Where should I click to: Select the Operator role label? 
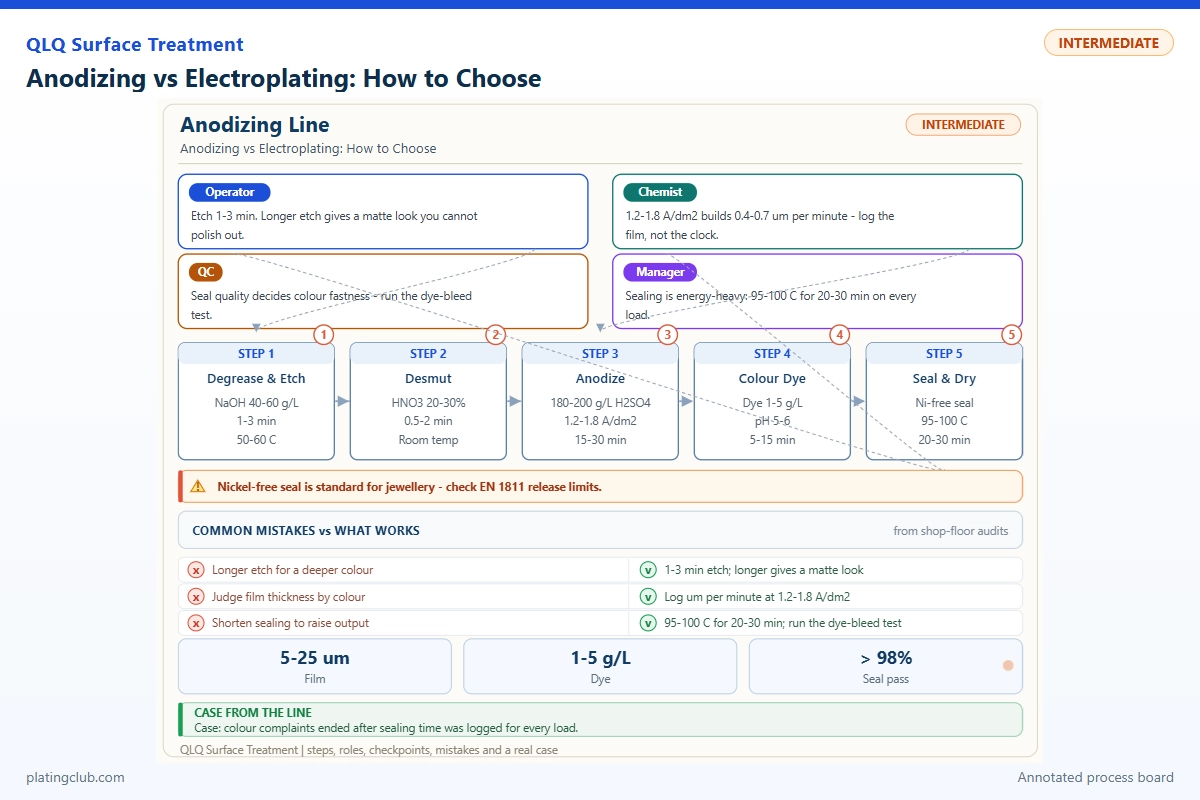230,192
